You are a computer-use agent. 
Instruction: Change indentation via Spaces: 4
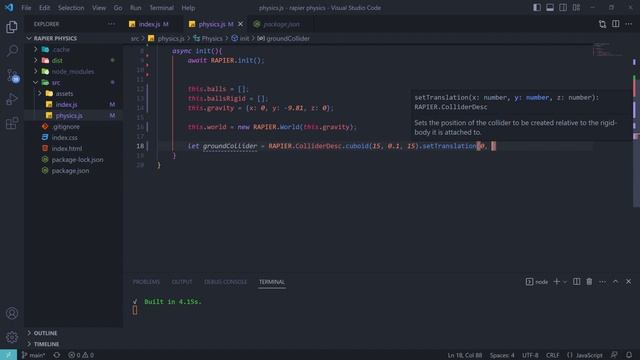[502, 355]
